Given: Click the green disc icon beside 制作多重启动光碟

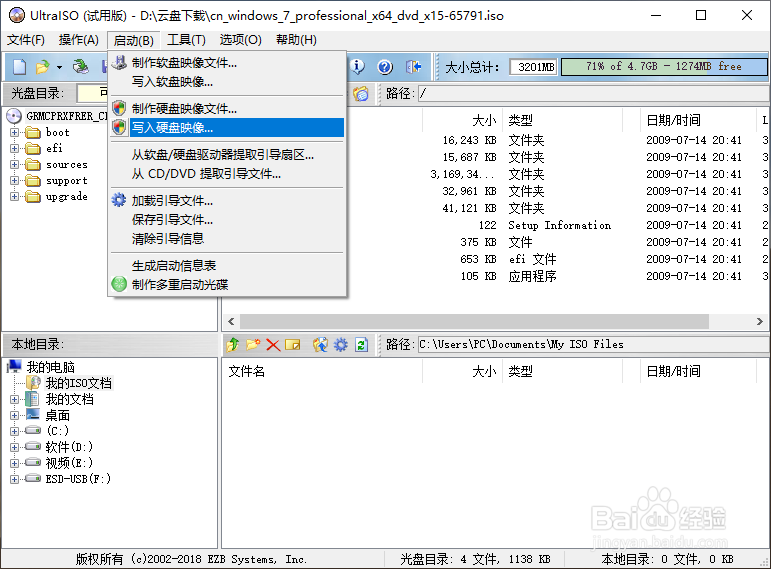Looking at the screenshot, I should (119, 284).
